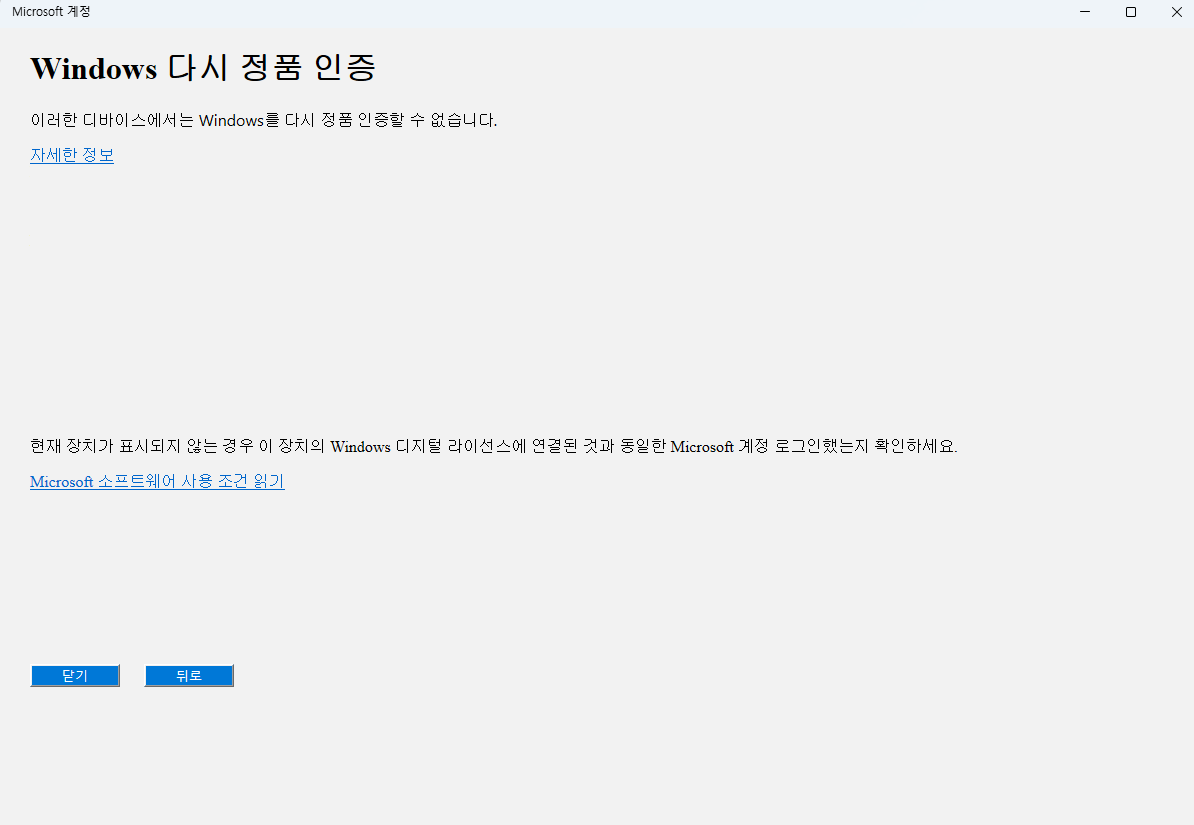Open the 자세한 정보 link
1194x825 pixels.
coord(72,155)
